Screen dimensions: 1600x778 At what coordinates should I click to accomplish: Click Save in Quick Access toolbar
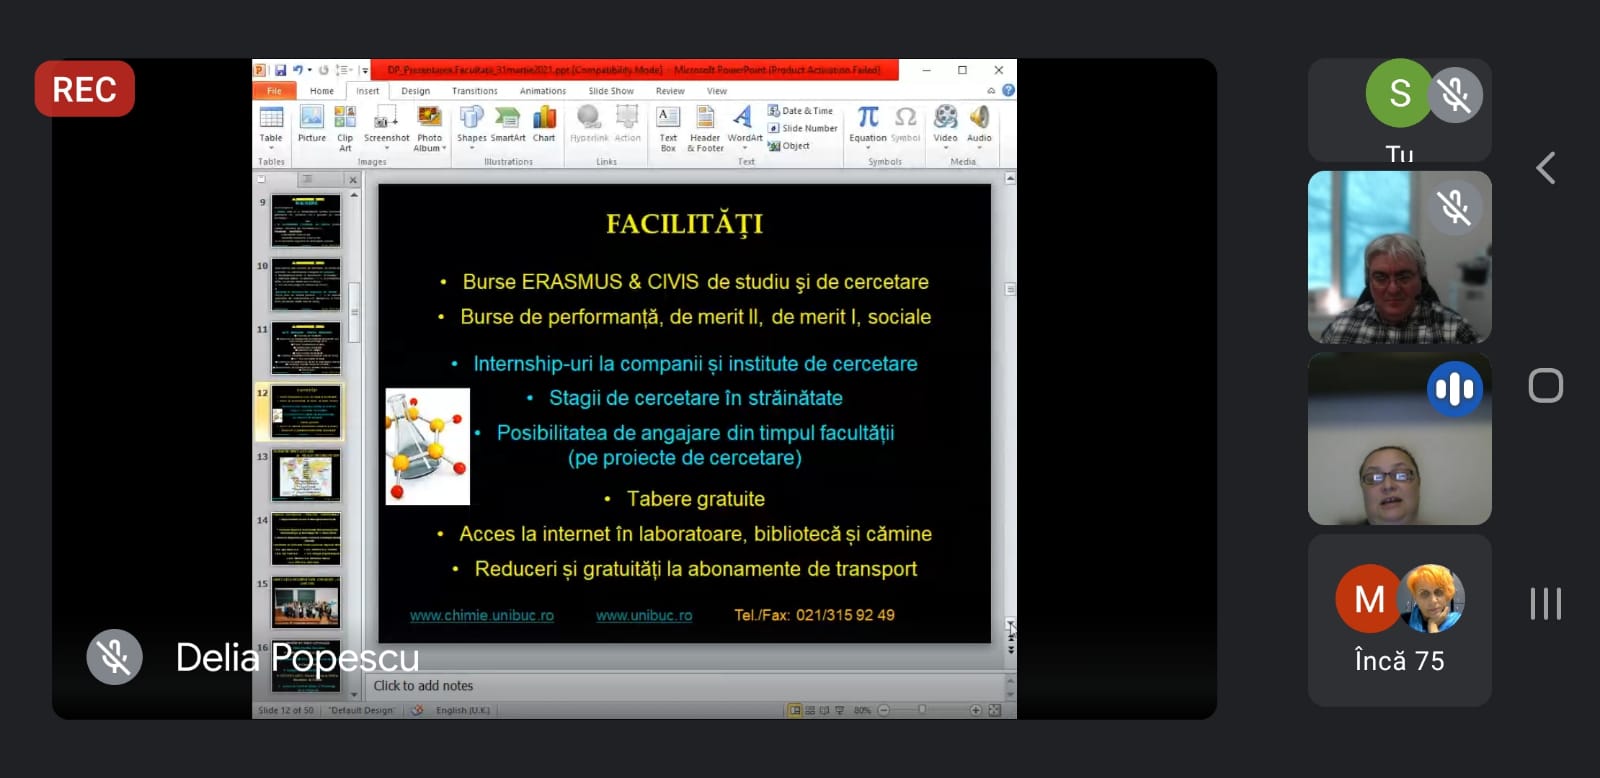coord(280,70)
